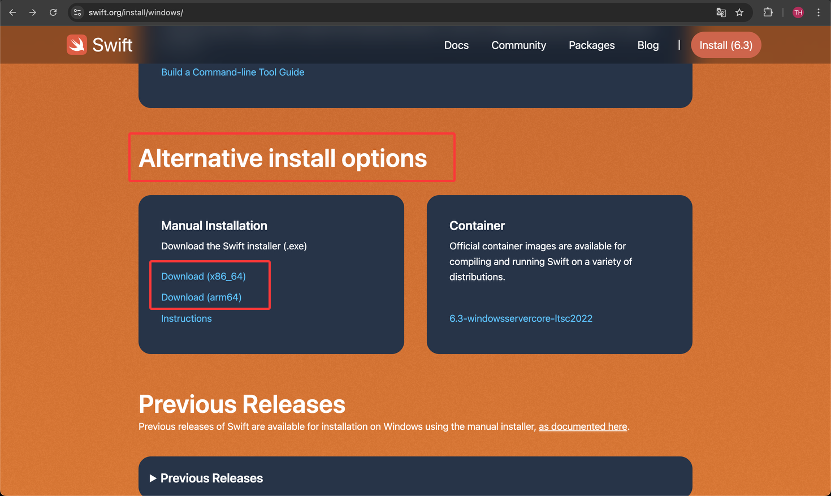The height and width of the screenshot is (496, 832).
Task: Open Build a Command-line Tool Guide link
Action: click(x=232, y=72)
